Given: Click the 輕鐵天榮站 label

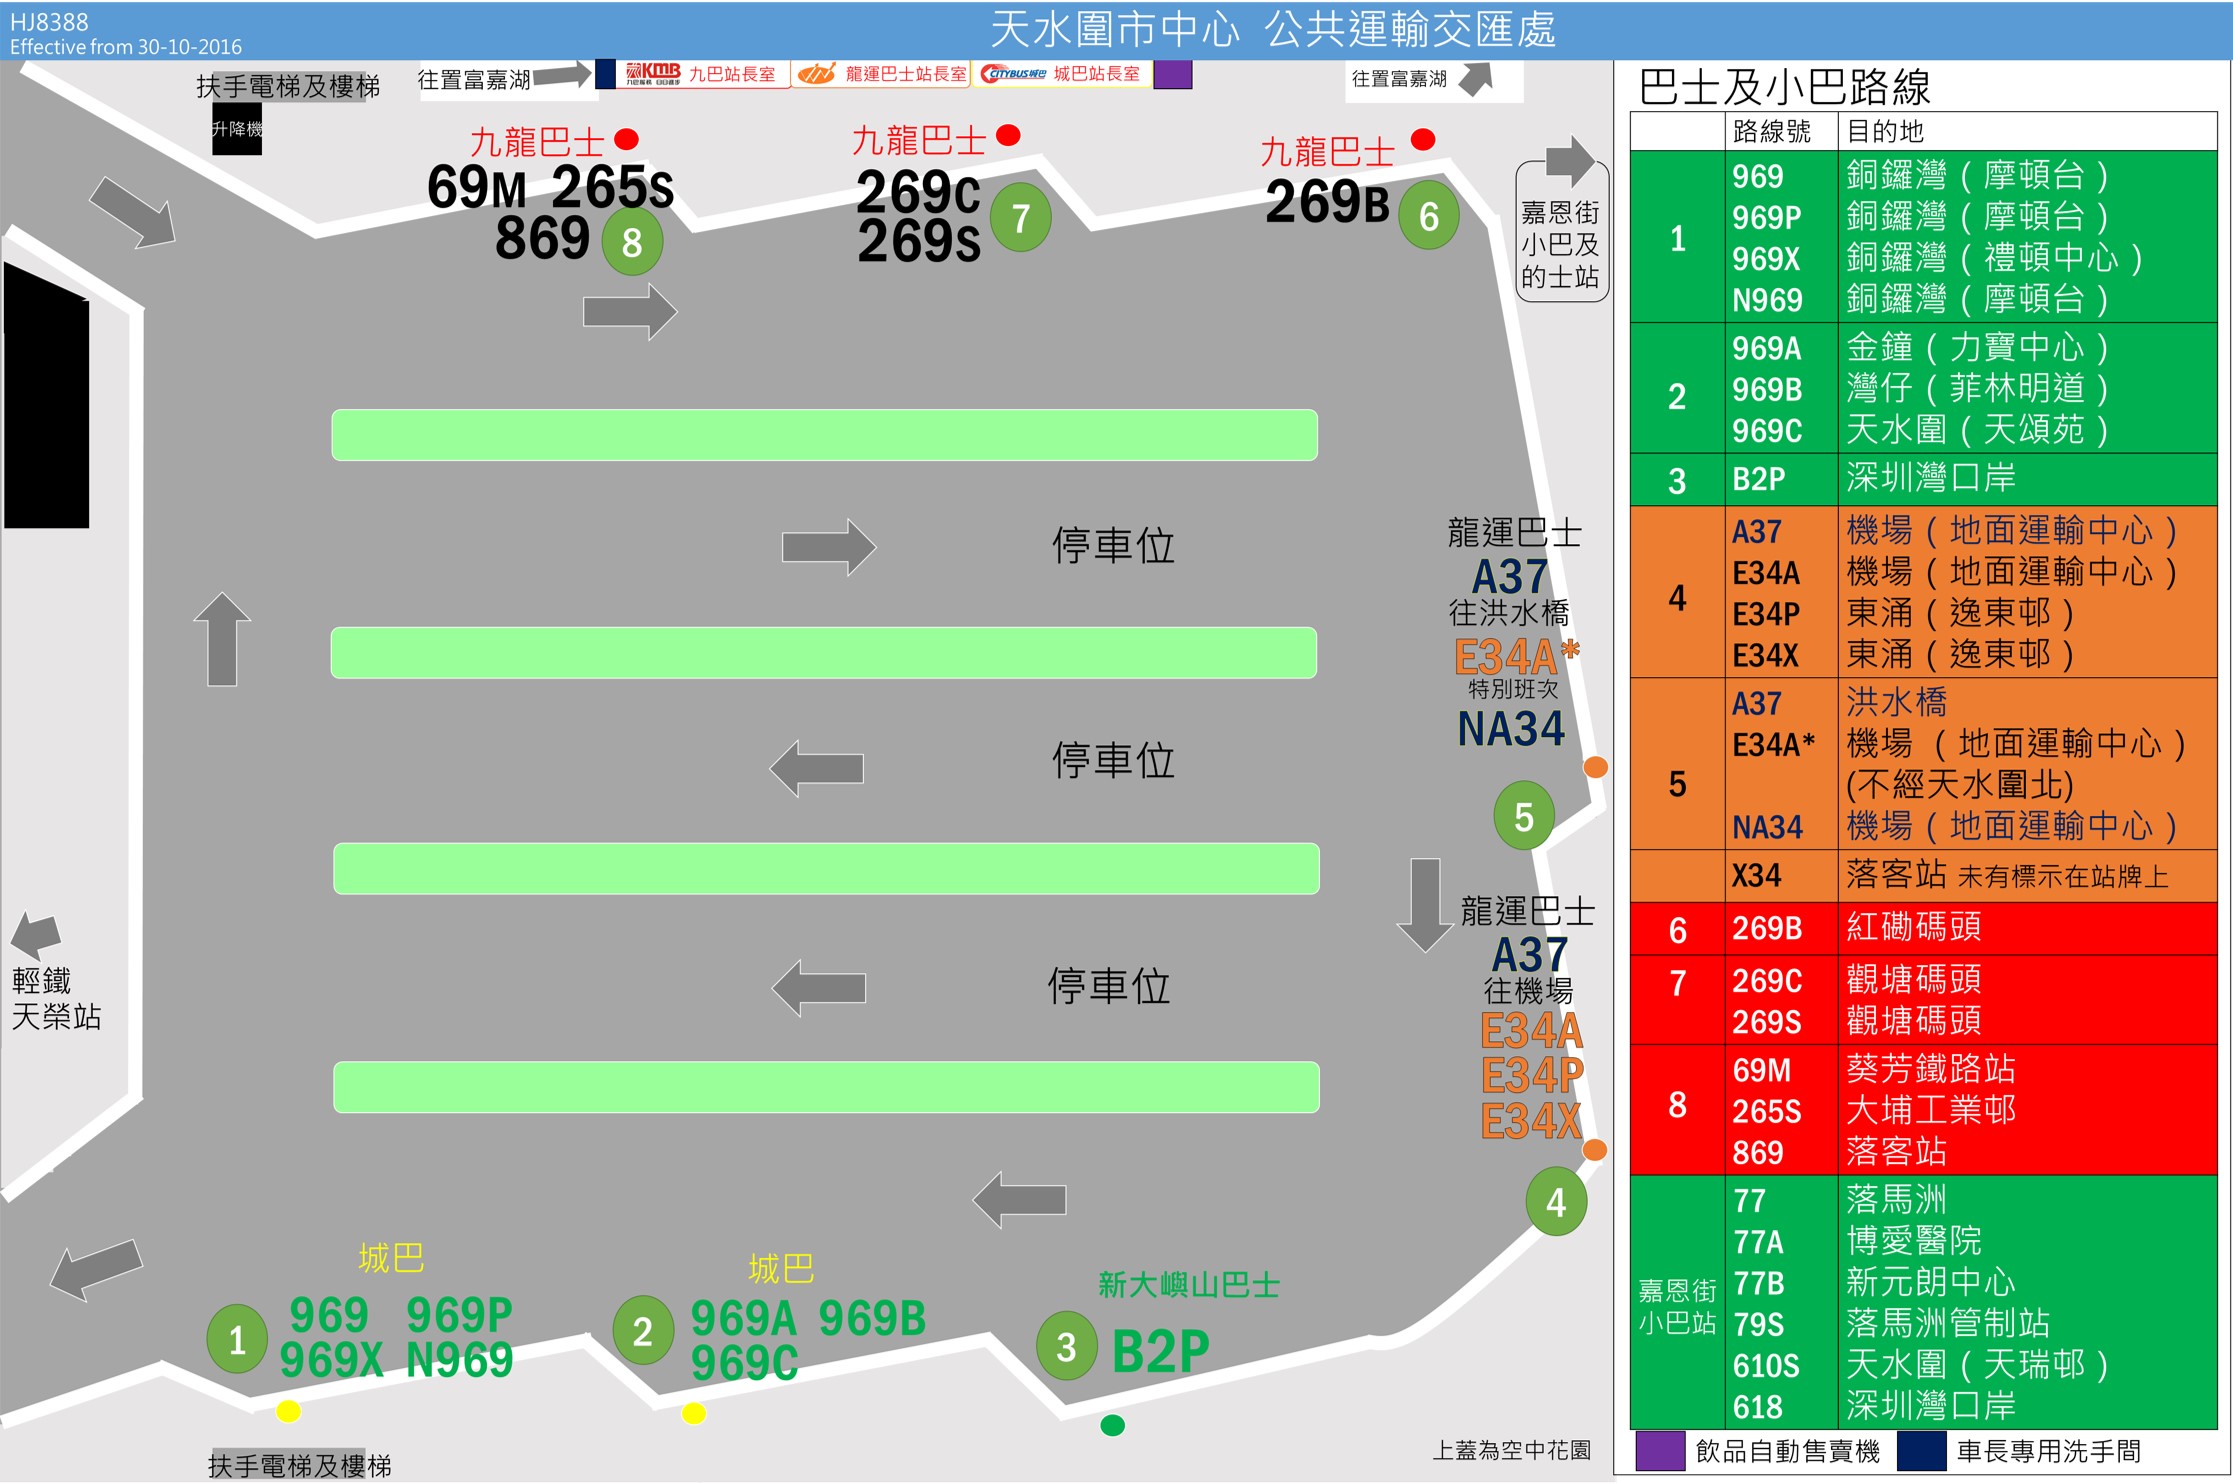Looking at the screenshot, I should tap(56, 999).
